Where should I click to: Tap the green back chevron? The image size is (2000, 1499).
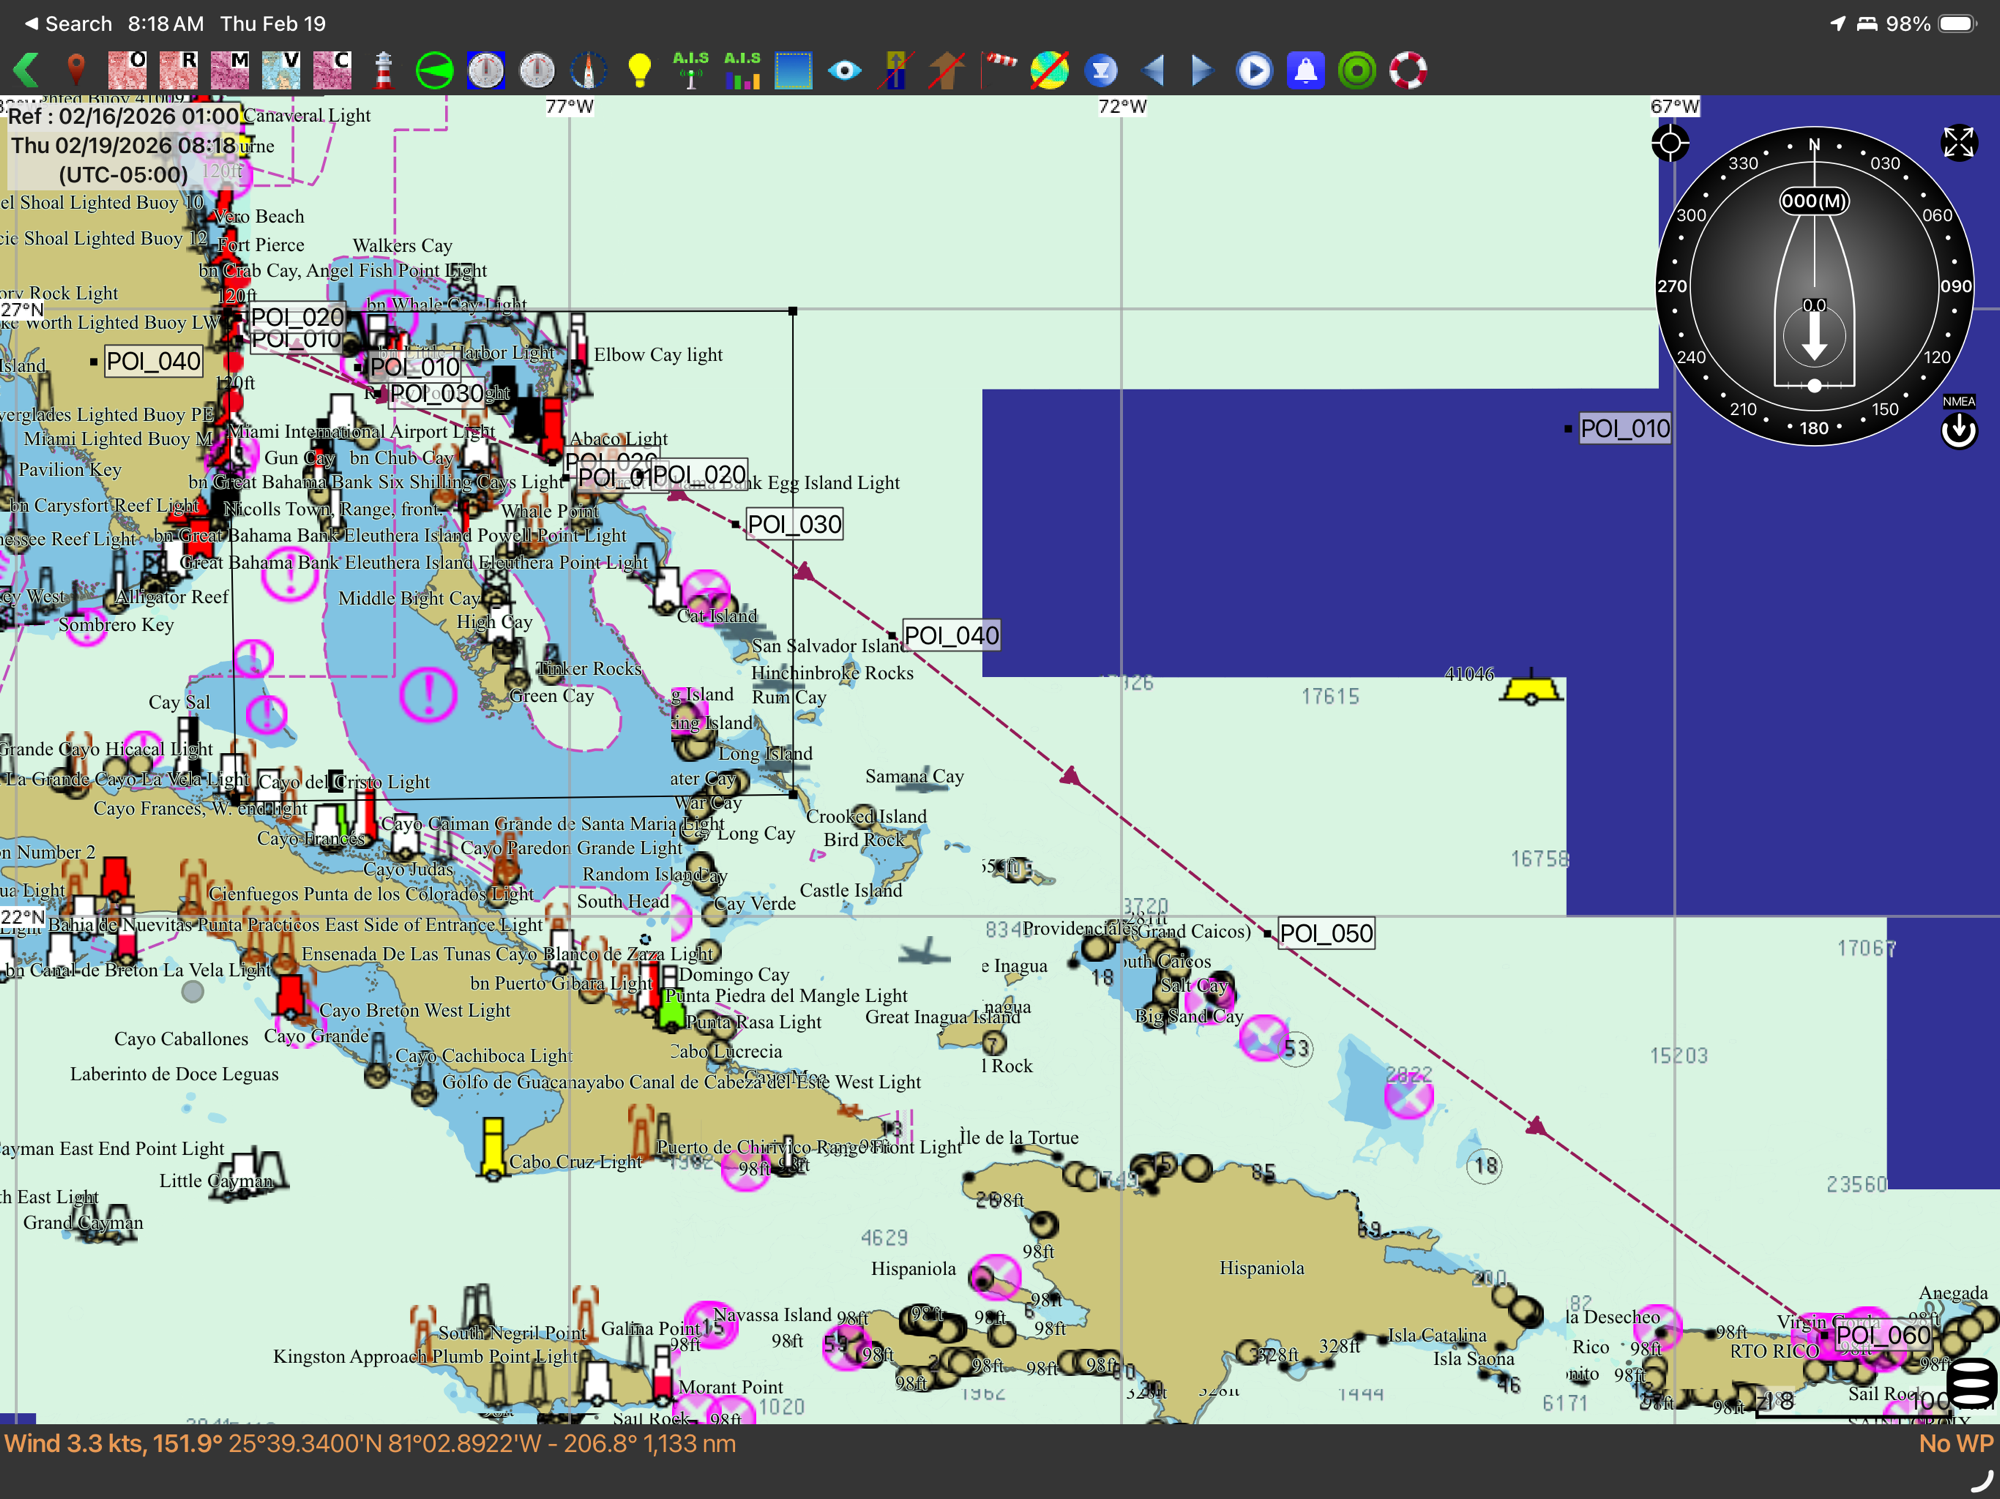pos(27,70)
